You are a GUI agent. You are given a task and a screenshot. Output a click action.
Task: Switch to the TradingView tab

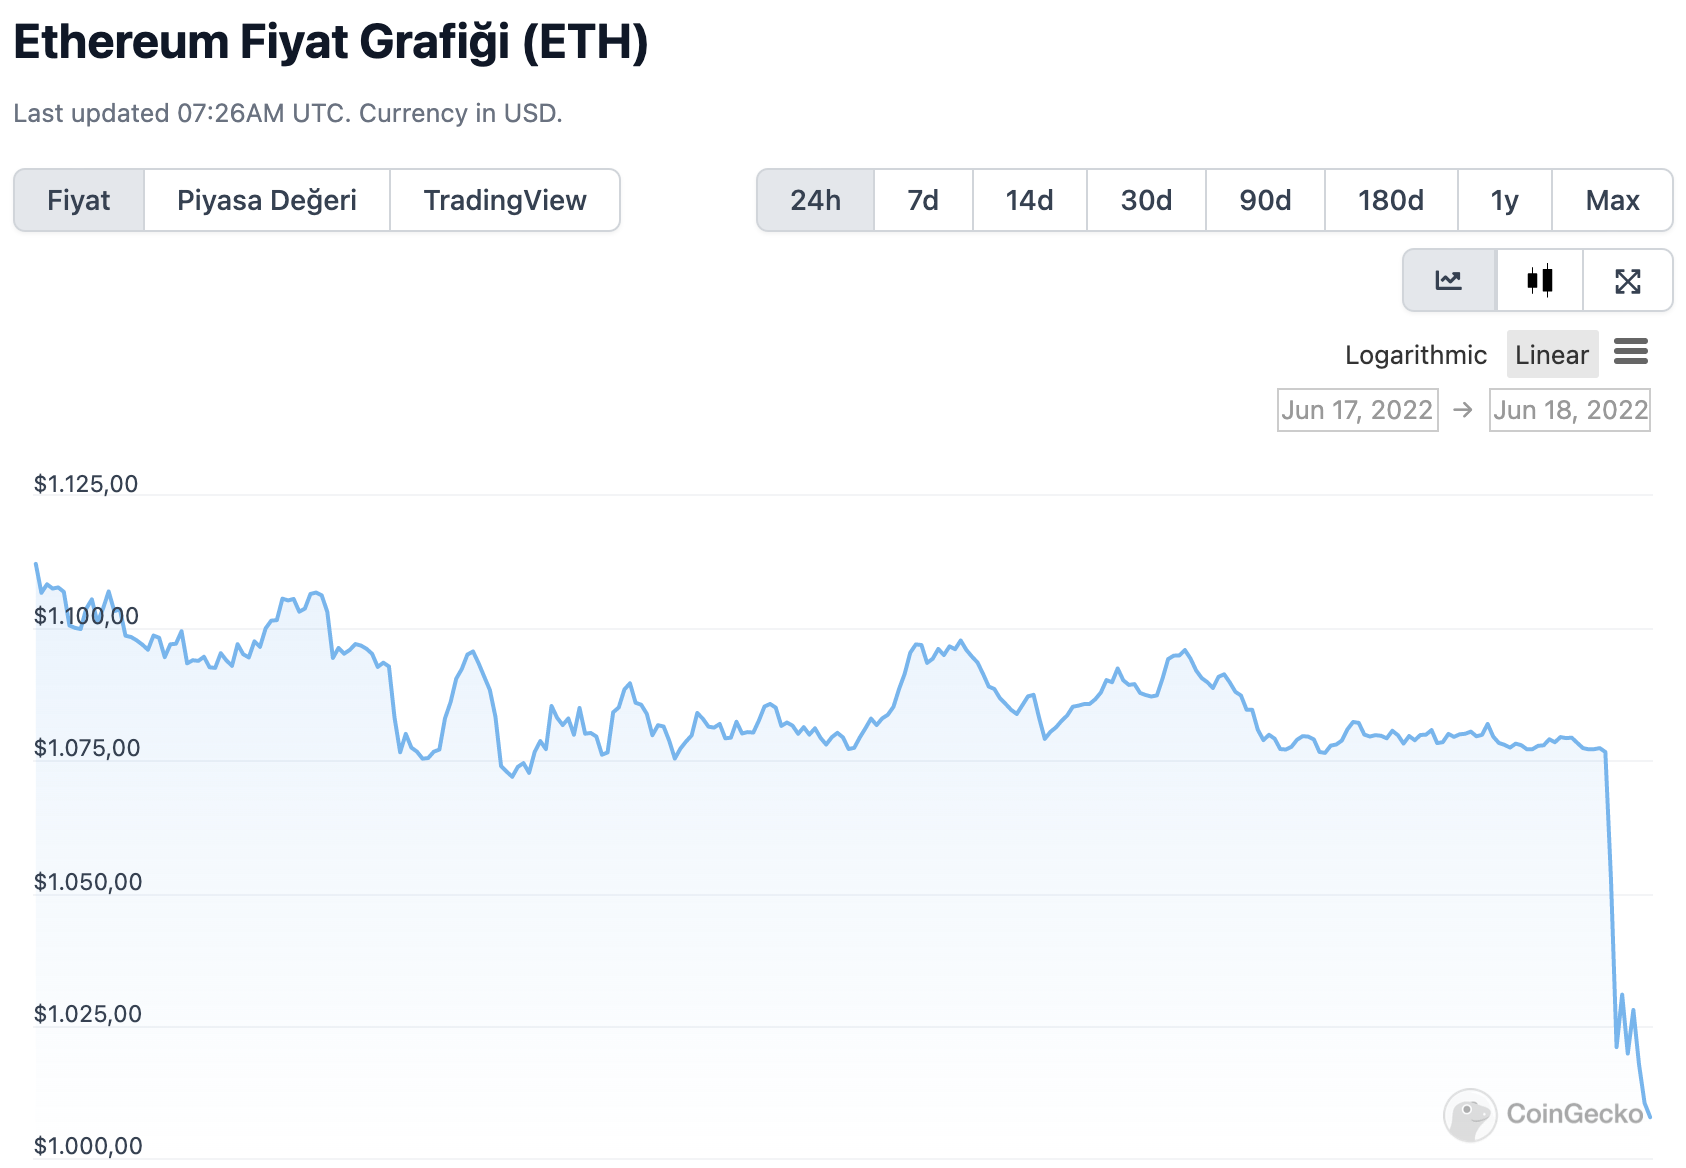pyautogui.click(x=504, y=200)
